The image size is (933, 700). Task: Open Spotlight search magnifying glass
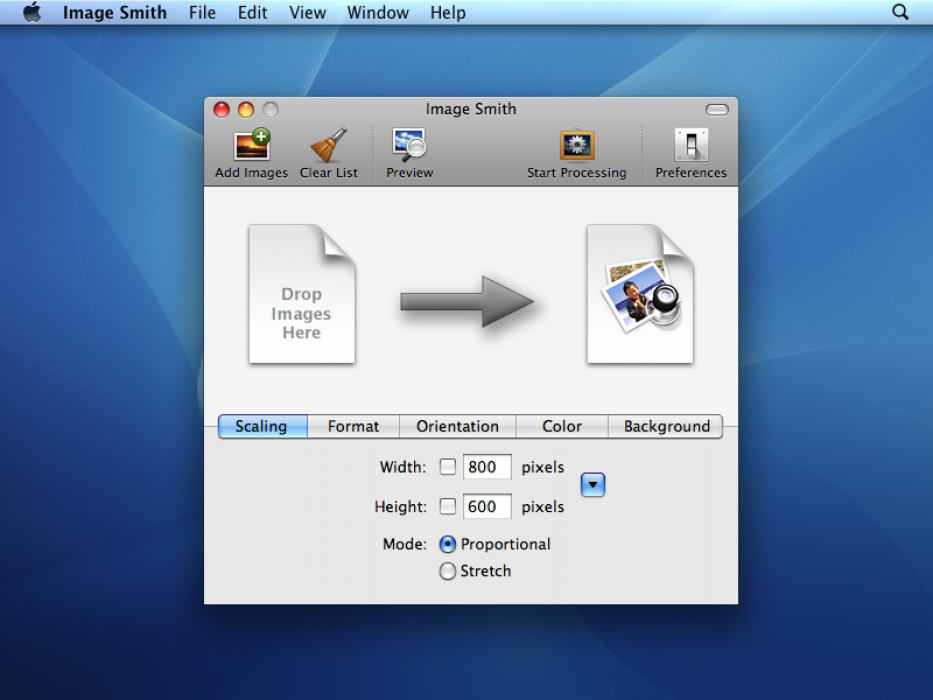tap(900, 13)
